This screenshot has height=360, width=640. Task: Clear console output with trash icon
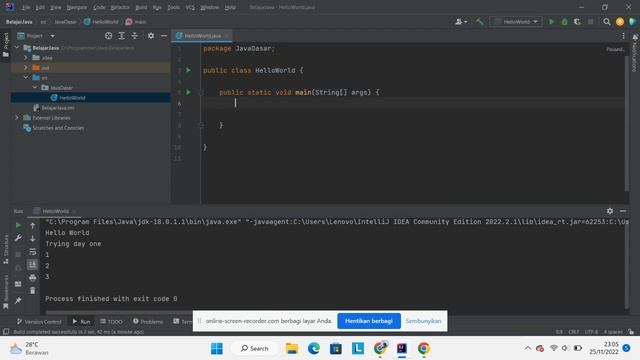pos(33,291)
